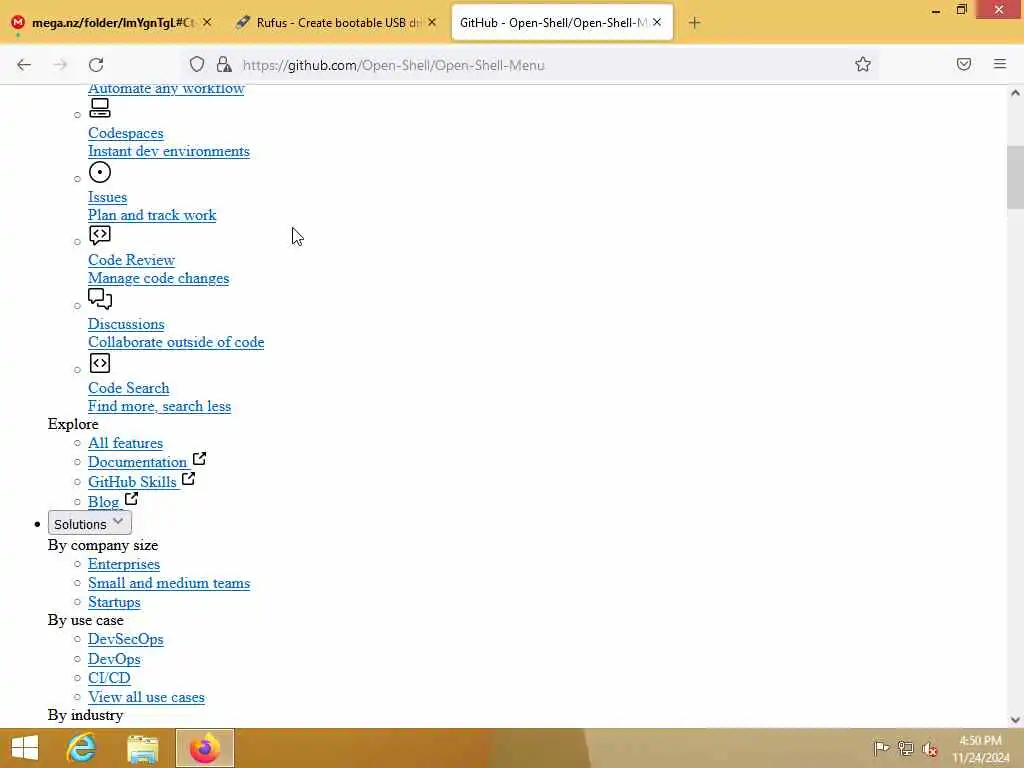Click the scrollbar up arrow
Image resolution: width=1024 pixels, height=768 pixels.
[x=1015, y=93]
